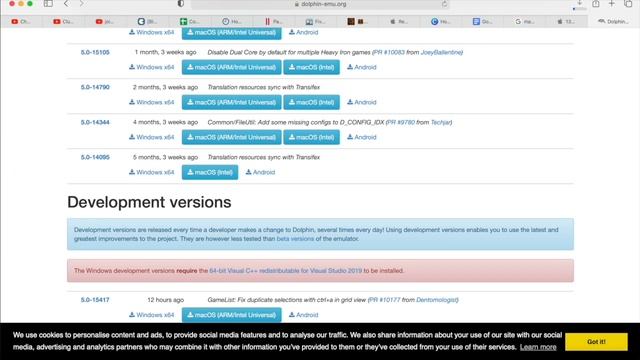The width and height of the screenshot is (640, 360).
Task: Open a new tab with the plus icon
Action: pos(611,4)
